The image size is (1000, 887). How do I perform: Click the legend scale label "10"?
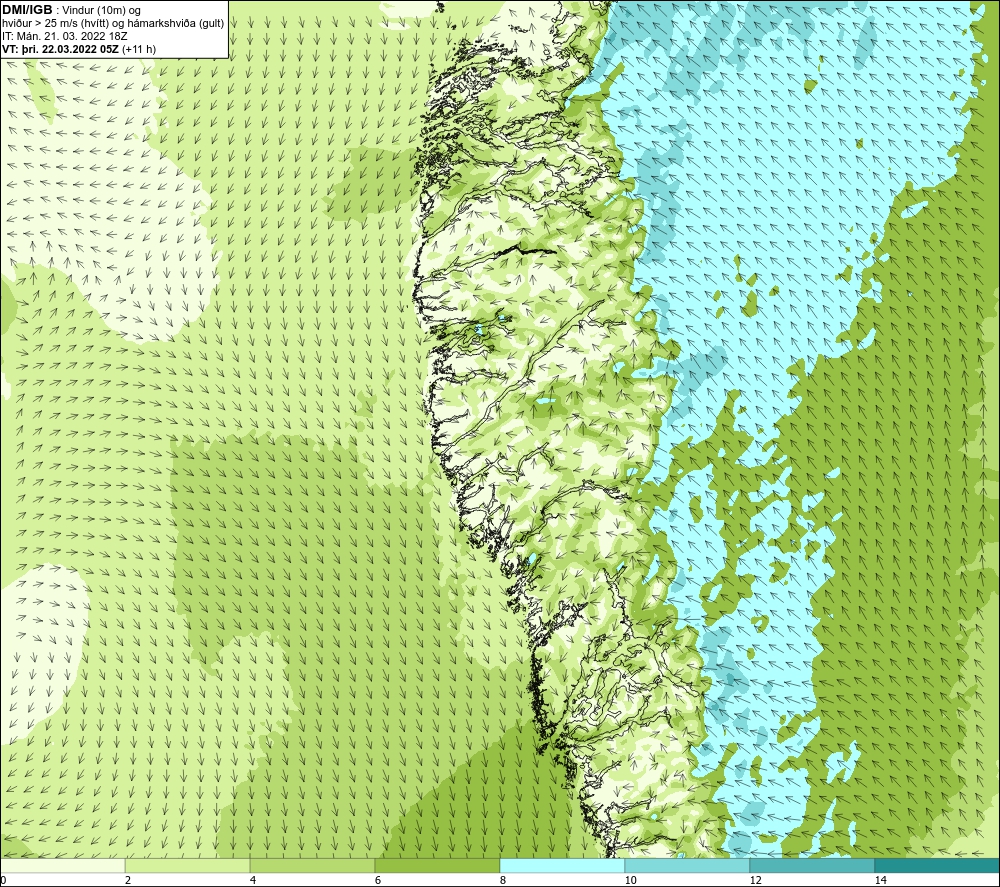(631, 880)
